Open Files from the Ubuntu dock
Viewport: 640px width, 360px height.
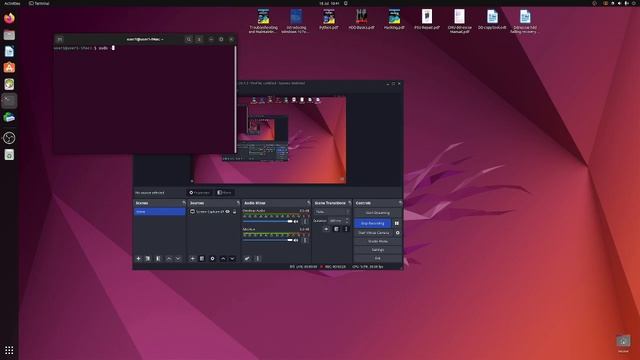pos(9,35)
